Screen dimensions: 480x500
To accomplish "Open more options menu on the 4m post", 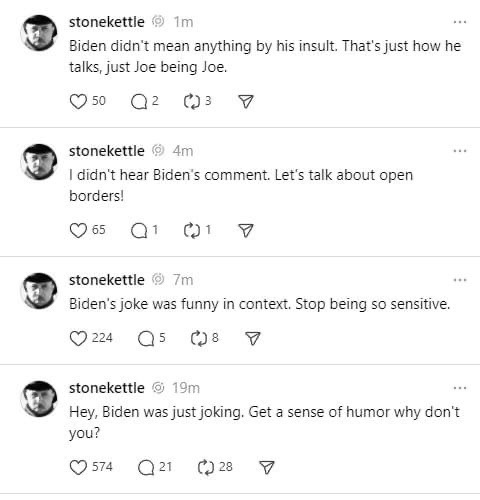I will 460,151.
